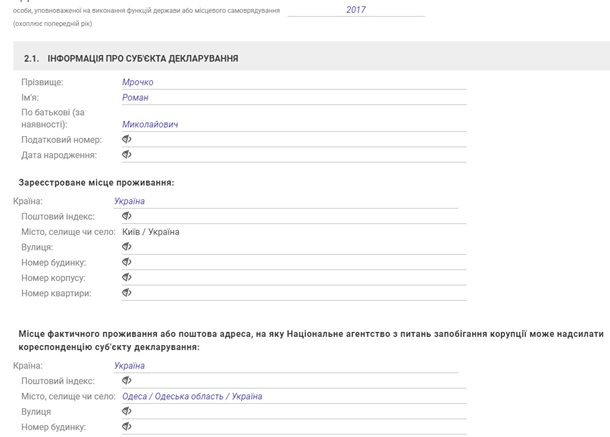Click hidden icon for actual residence Номер будинку
The width and height of the screenshot is (610, 437).
(x=127, y=427)
